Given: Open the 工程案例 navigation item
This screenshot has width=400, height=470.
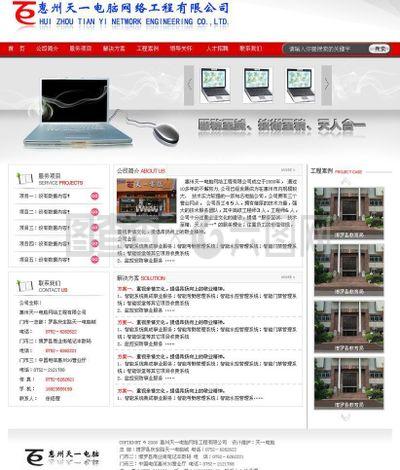Looking at the screenshot, I should 147,49.
